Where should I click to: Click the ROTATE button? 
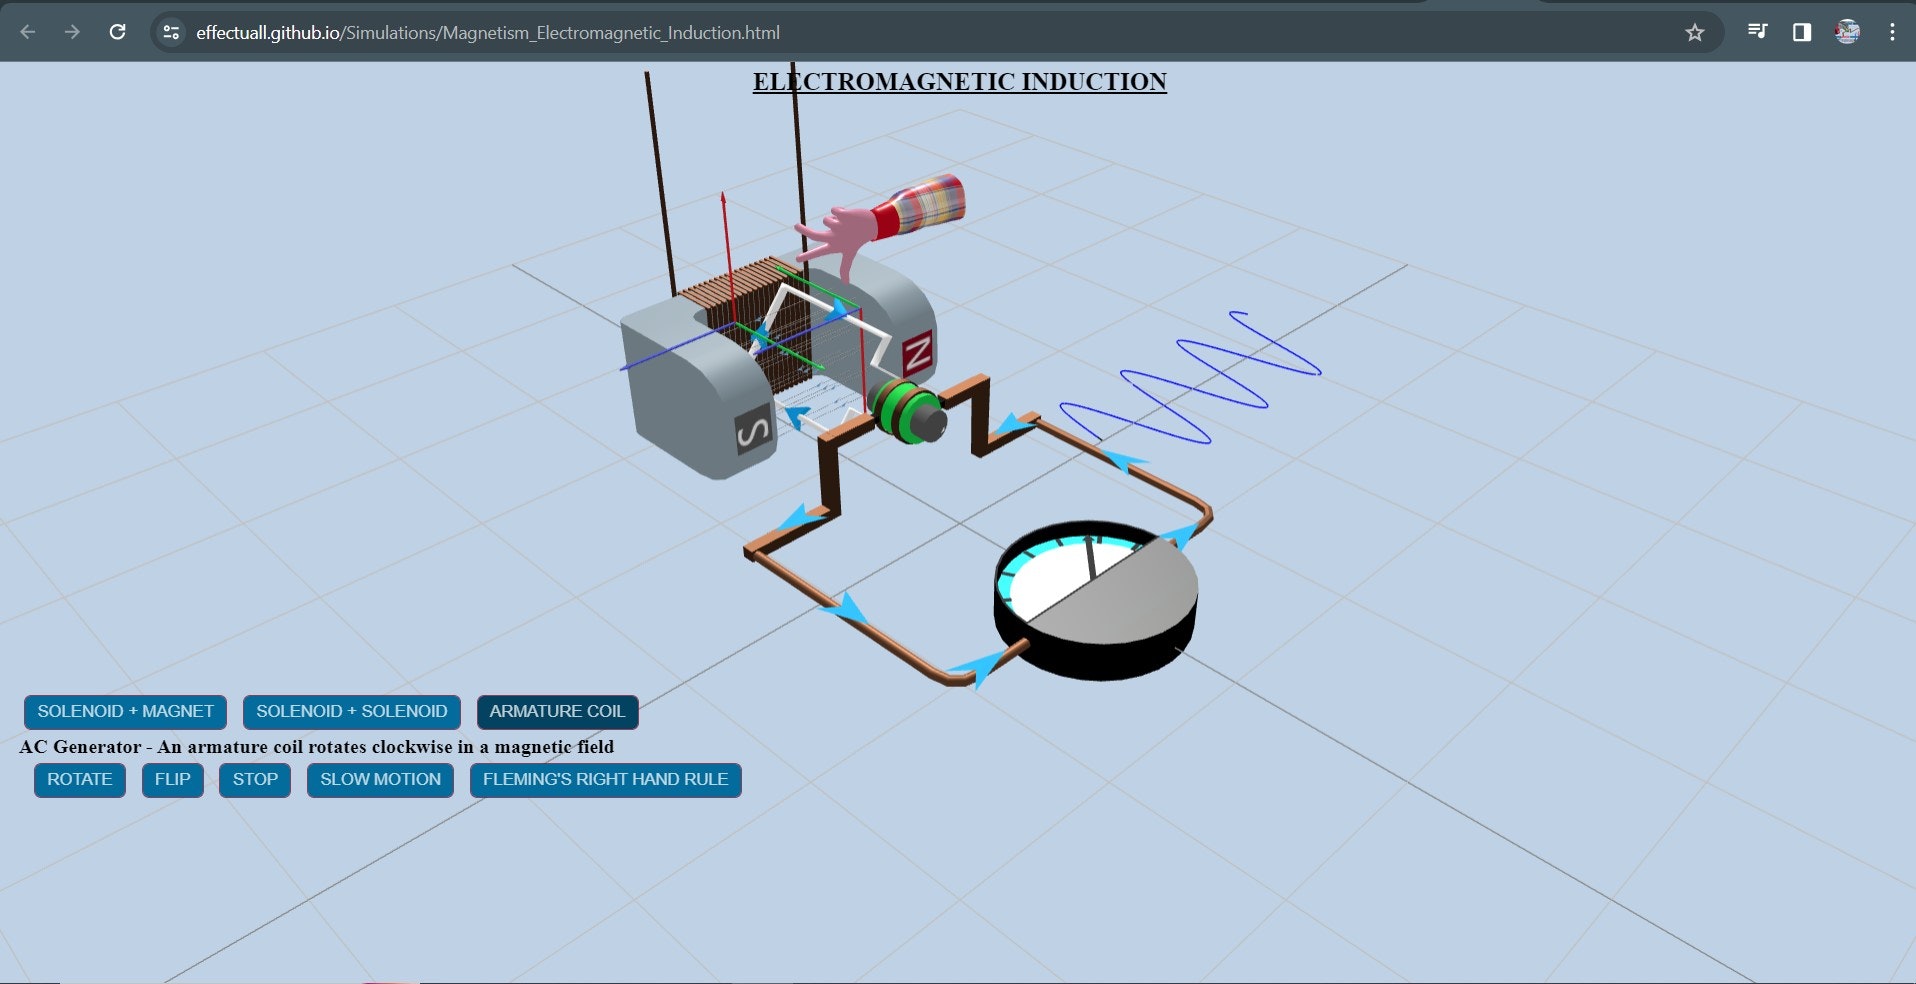coord(80,780)
